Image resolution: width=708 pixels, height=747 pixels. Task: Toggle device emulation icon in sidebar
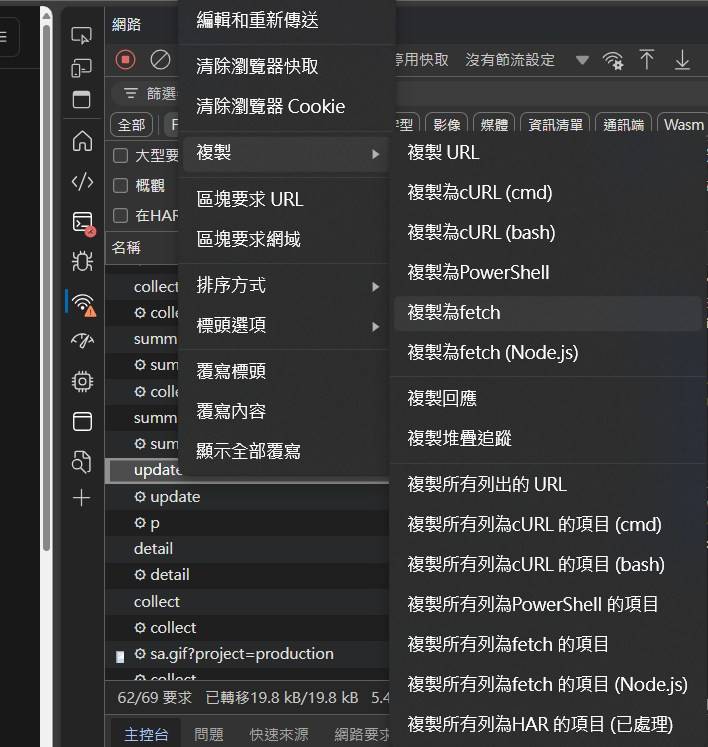pos(82,68)
